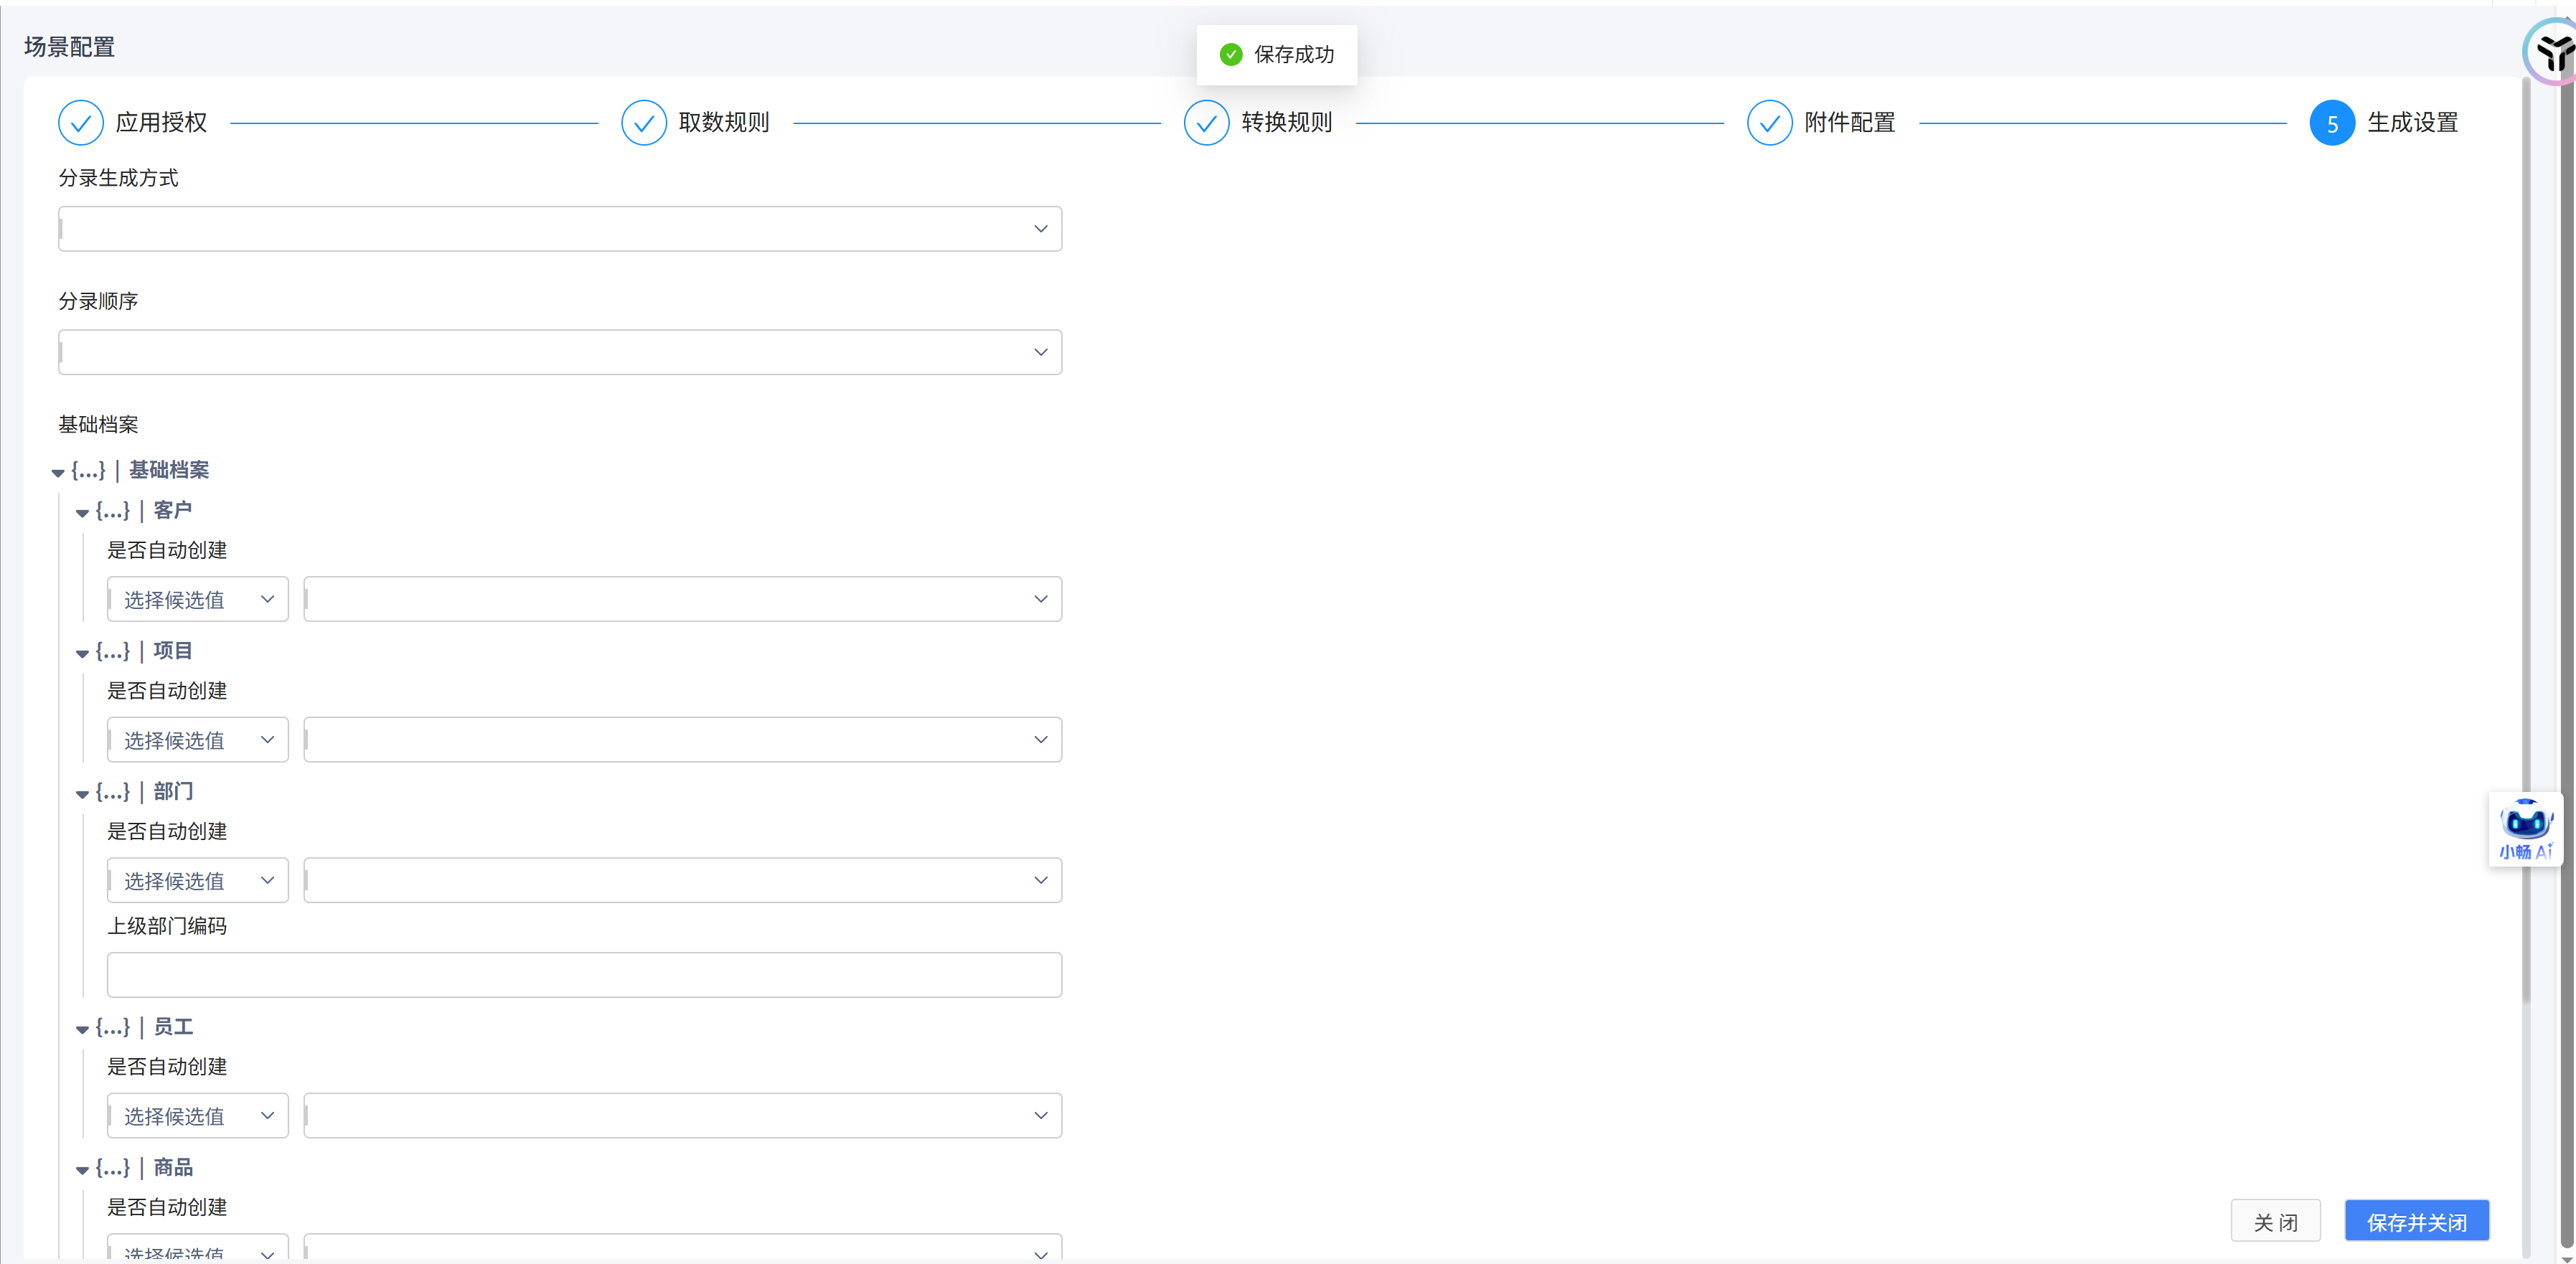Go to the 附件配置 step label

1849,123
